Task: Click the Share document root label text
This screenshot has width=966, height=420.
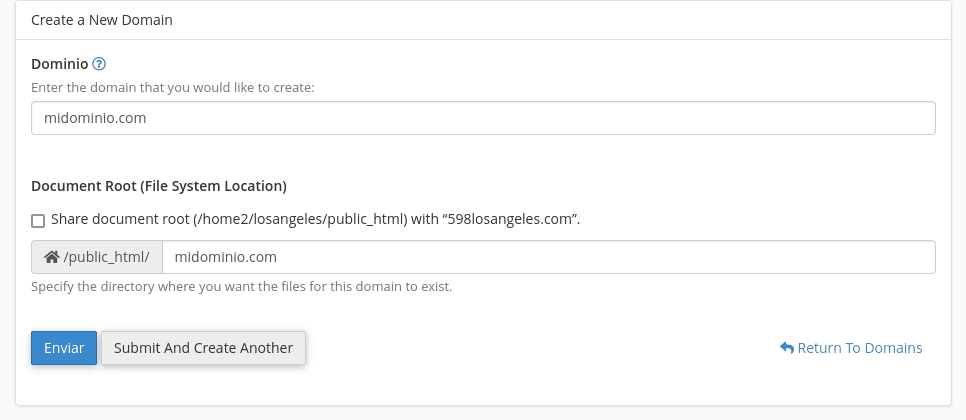Action: 315,219
